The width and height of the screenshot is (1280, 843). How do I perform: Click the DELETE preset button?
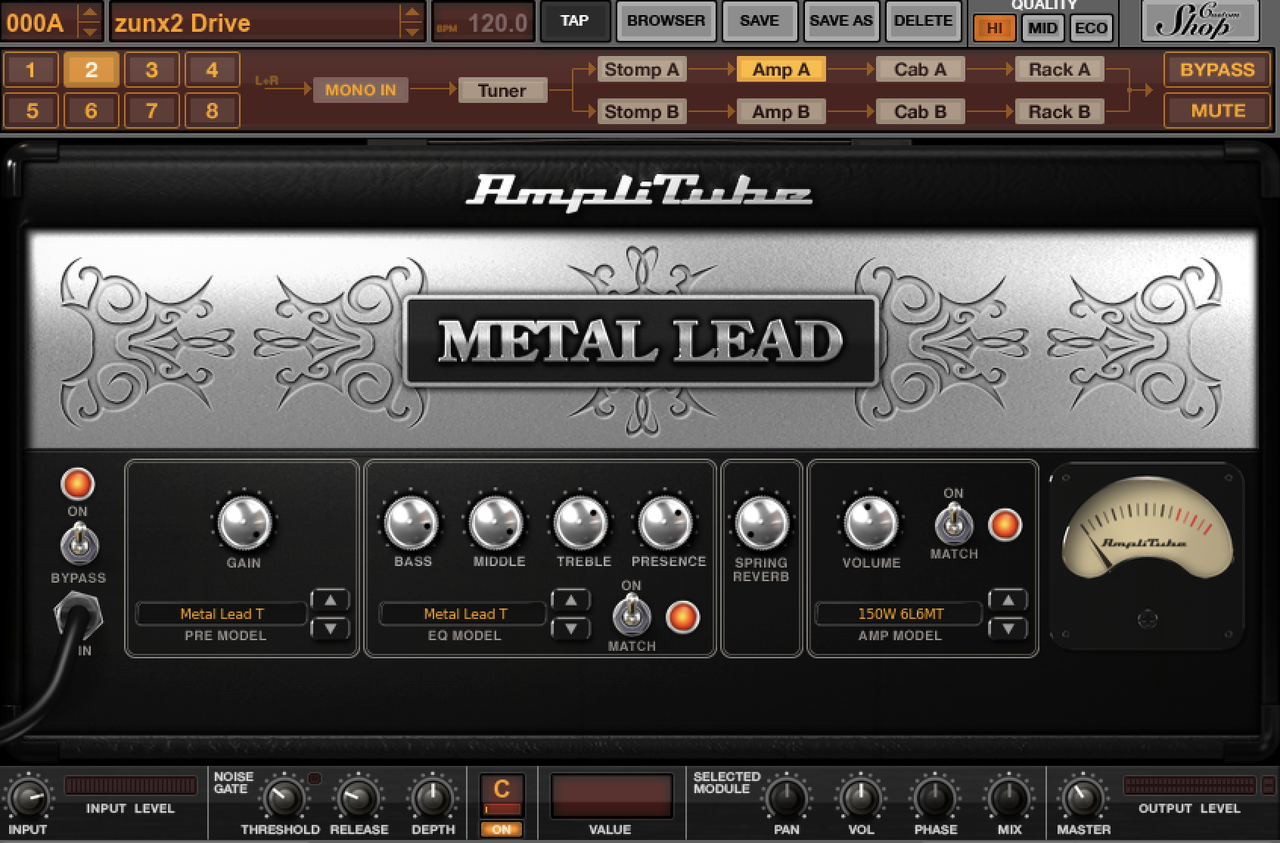point(924,21)
